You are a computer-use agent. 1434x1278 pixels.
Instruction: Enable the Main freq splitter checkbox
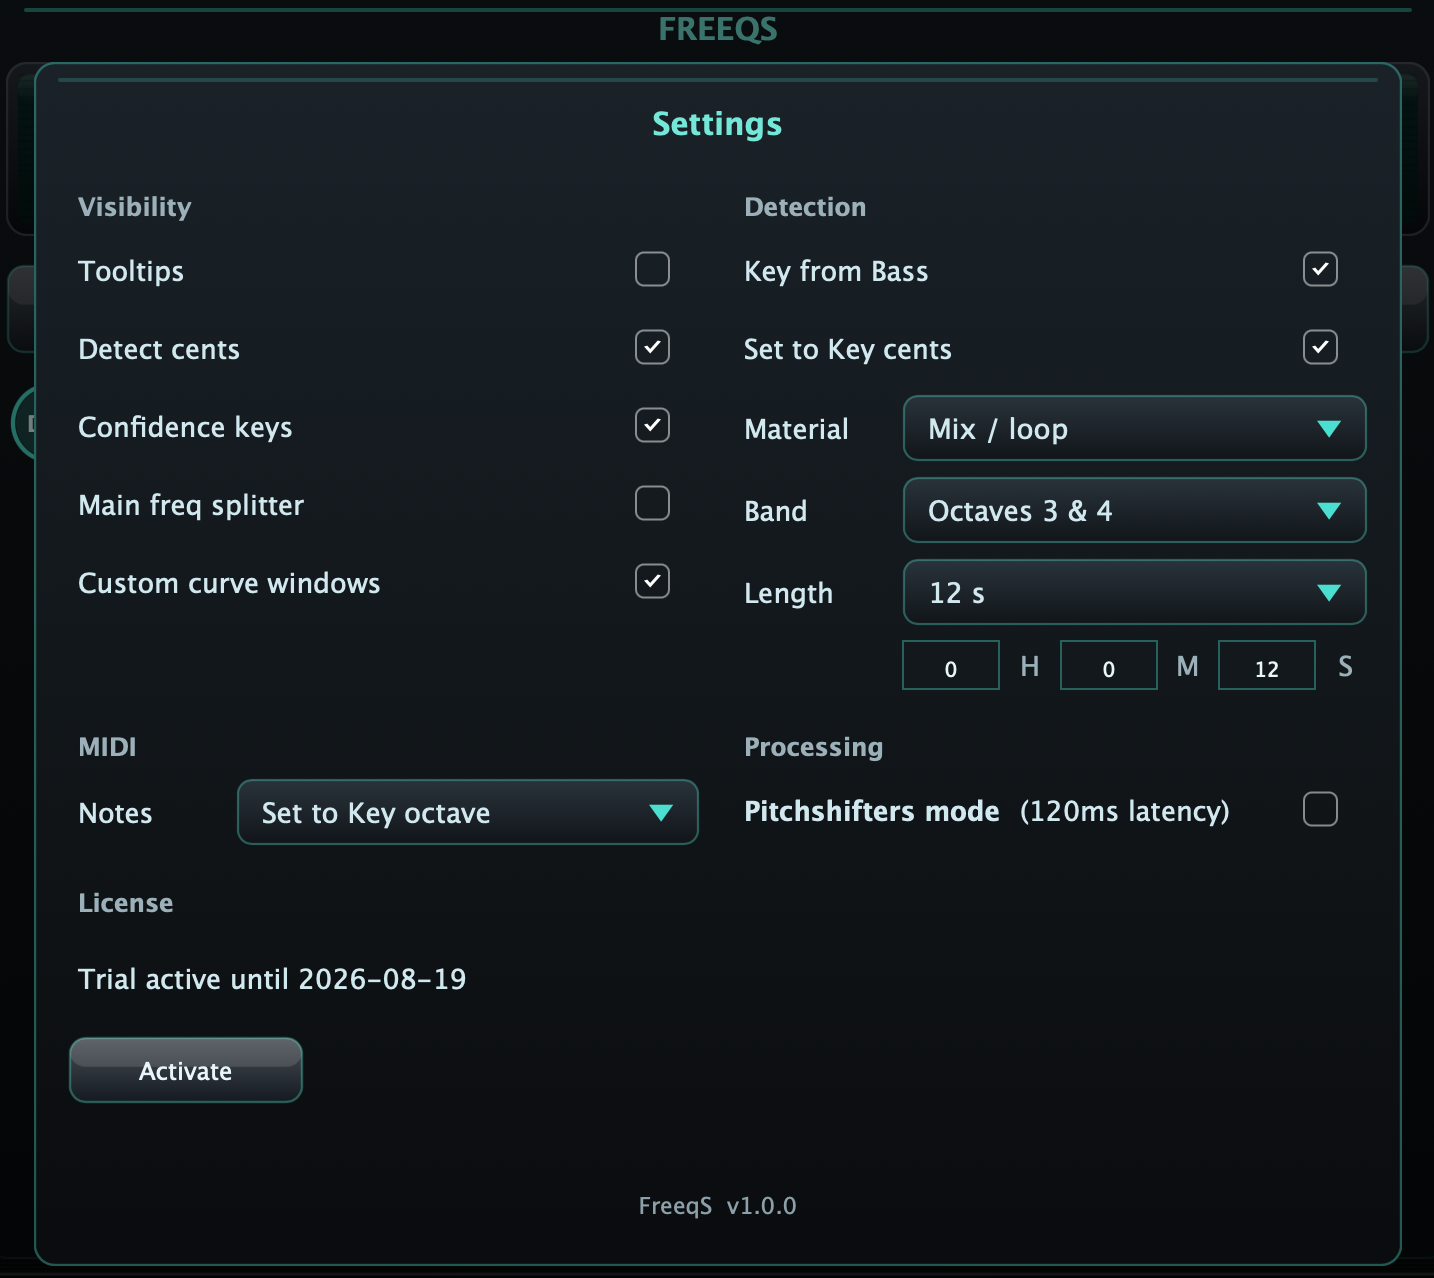pos(652,503)
